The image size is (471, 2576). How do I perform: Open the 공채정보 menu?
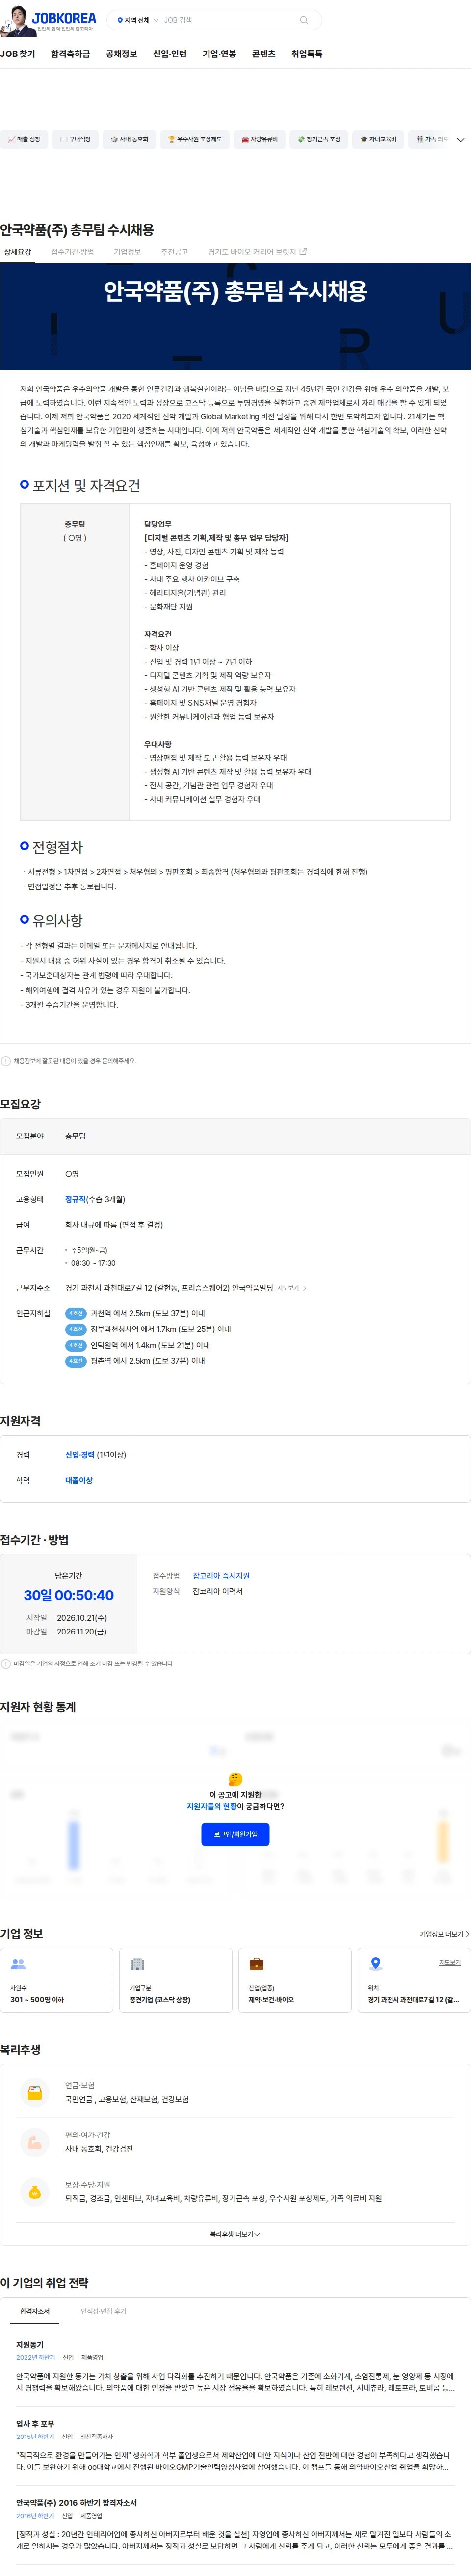pyautogui.click(x=121, y=54)
